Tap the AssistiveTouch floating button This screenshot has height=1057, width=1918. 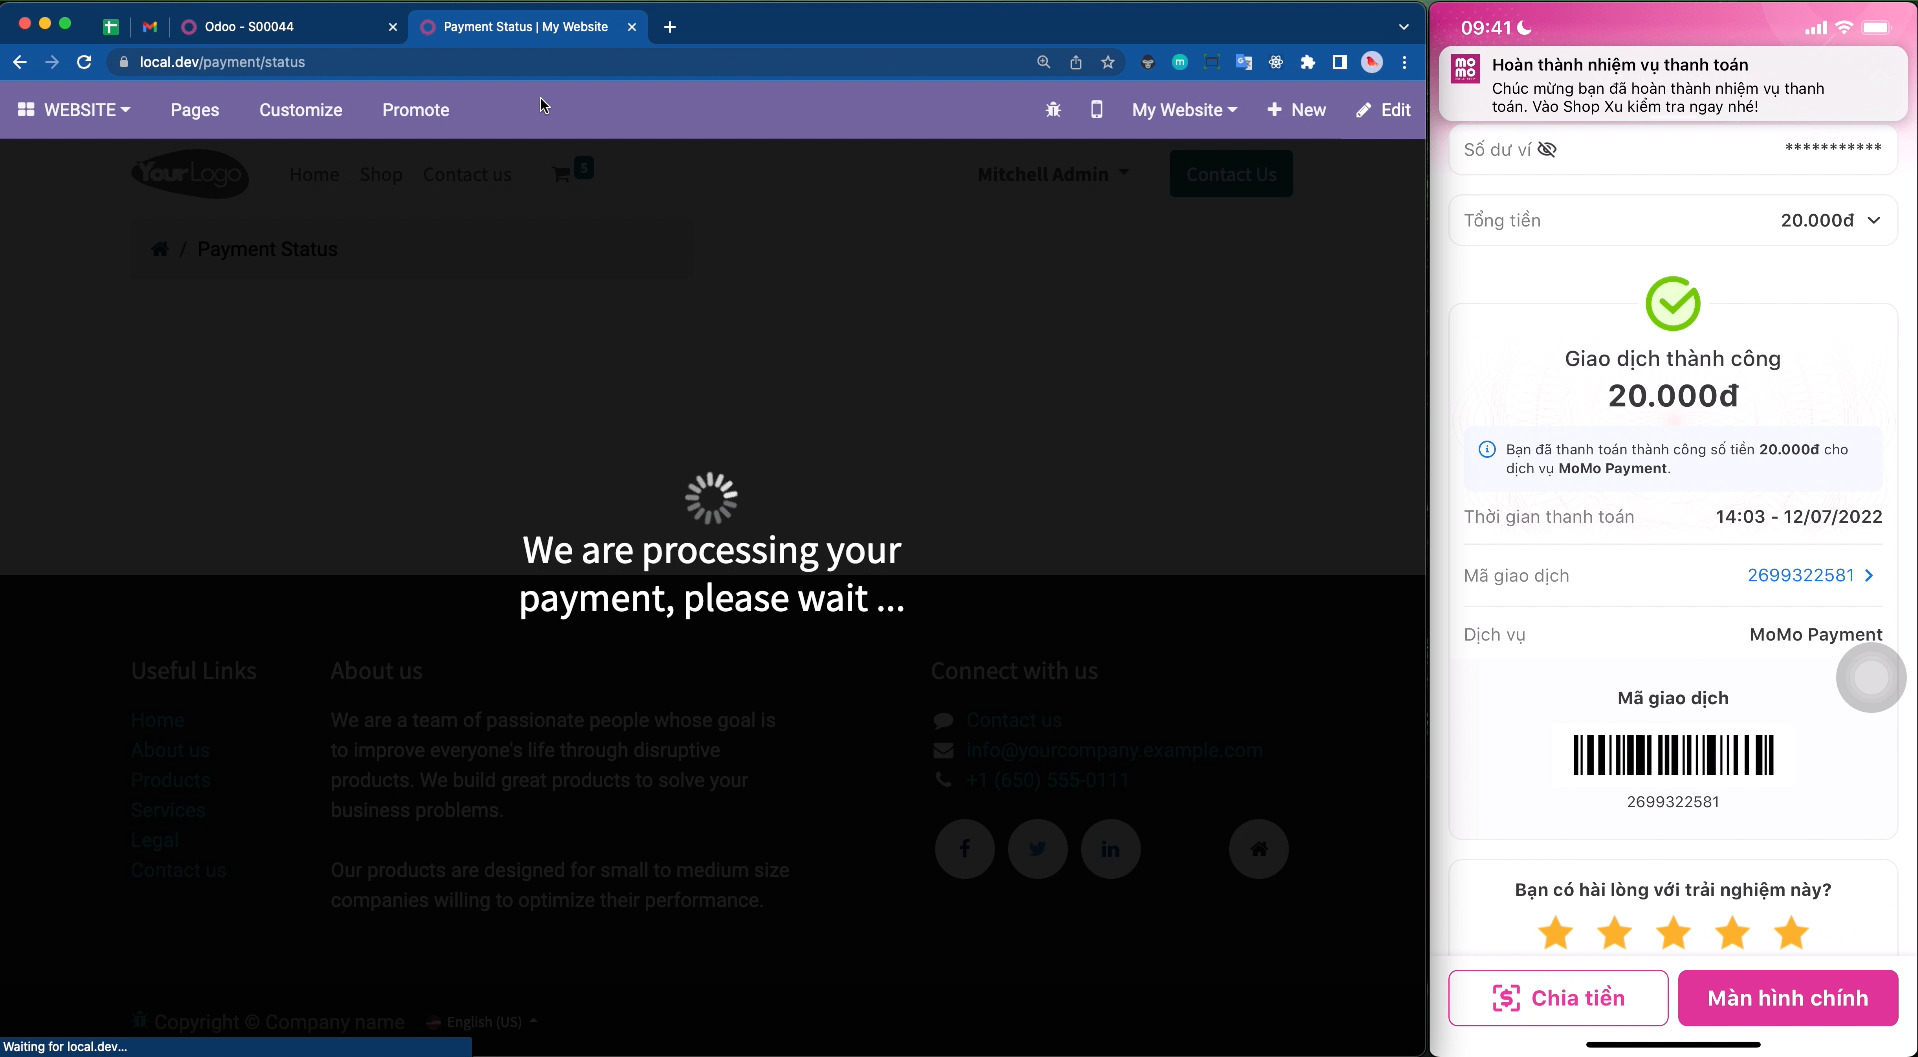(1871, 678)
